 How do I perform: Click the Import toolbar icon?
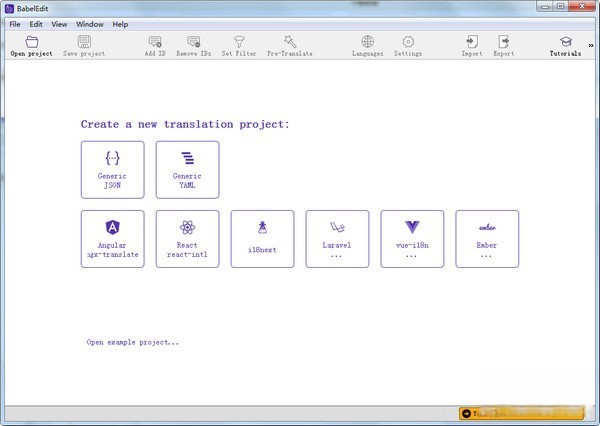[x=472, y=41]
